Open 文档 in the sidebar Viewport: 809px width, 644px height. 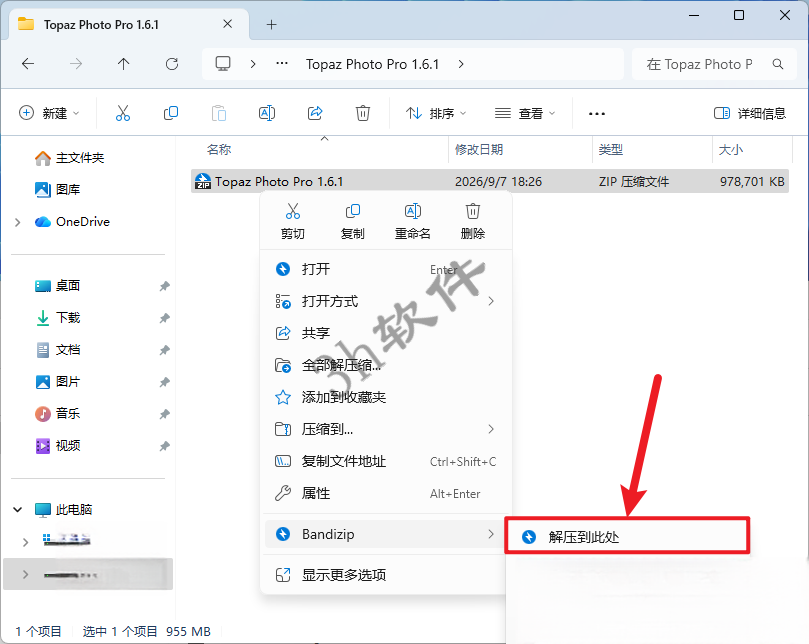[x=58, y=349]
